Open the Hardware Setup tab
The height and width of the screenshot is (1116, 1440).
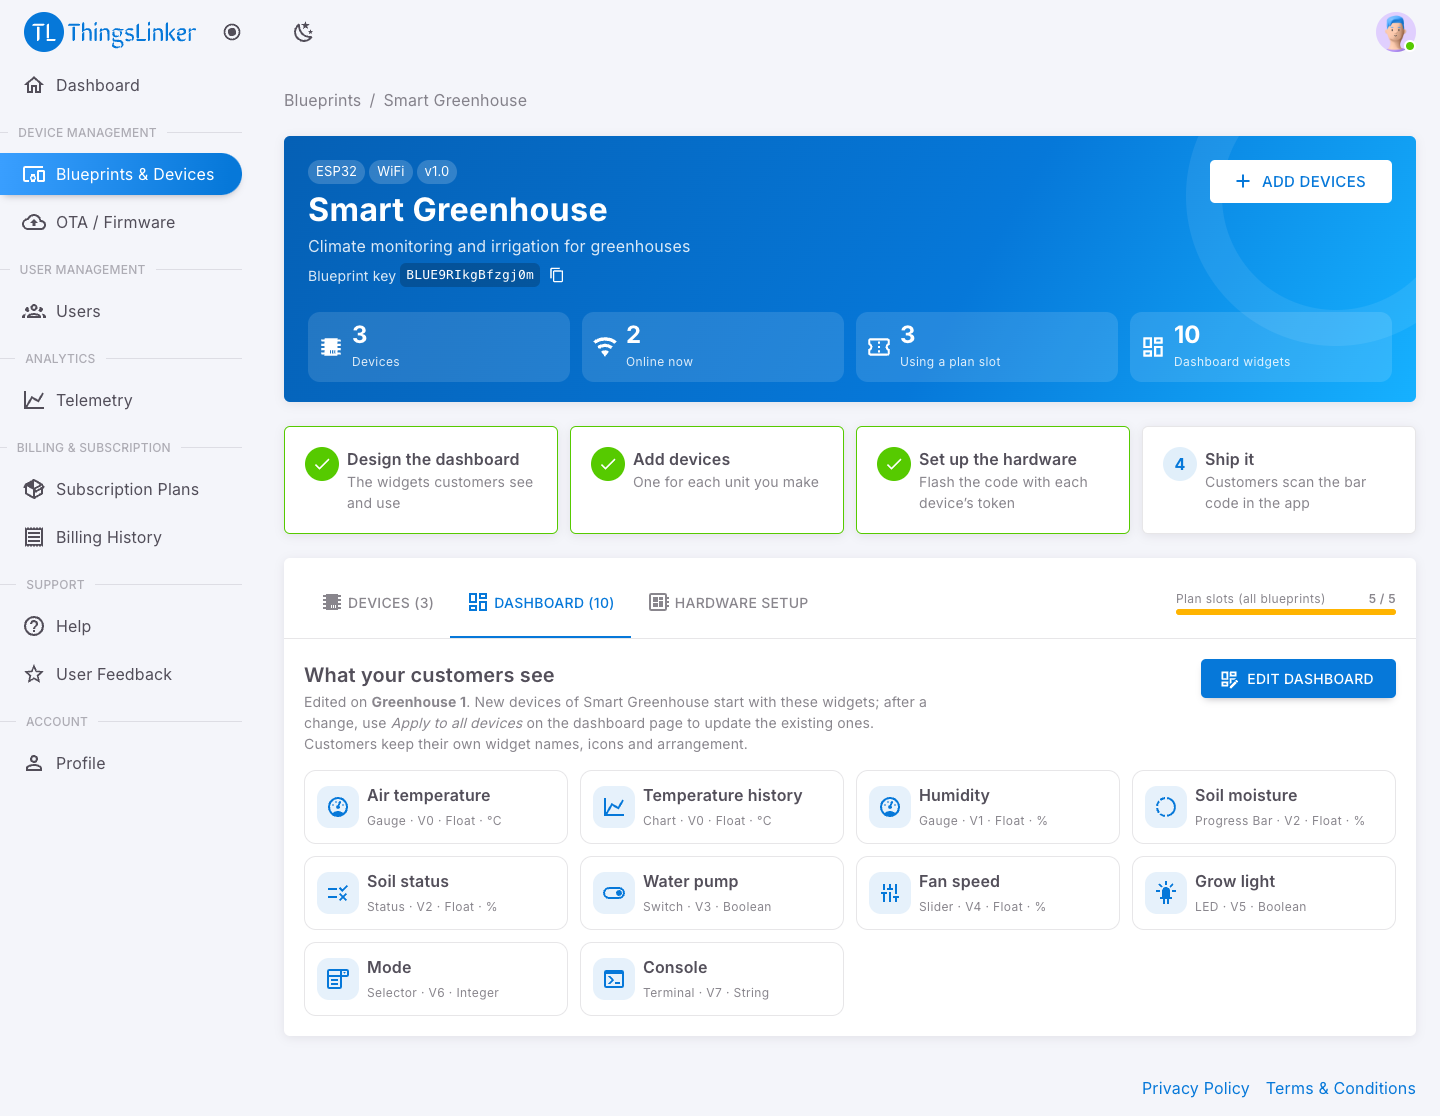point(728,603)
